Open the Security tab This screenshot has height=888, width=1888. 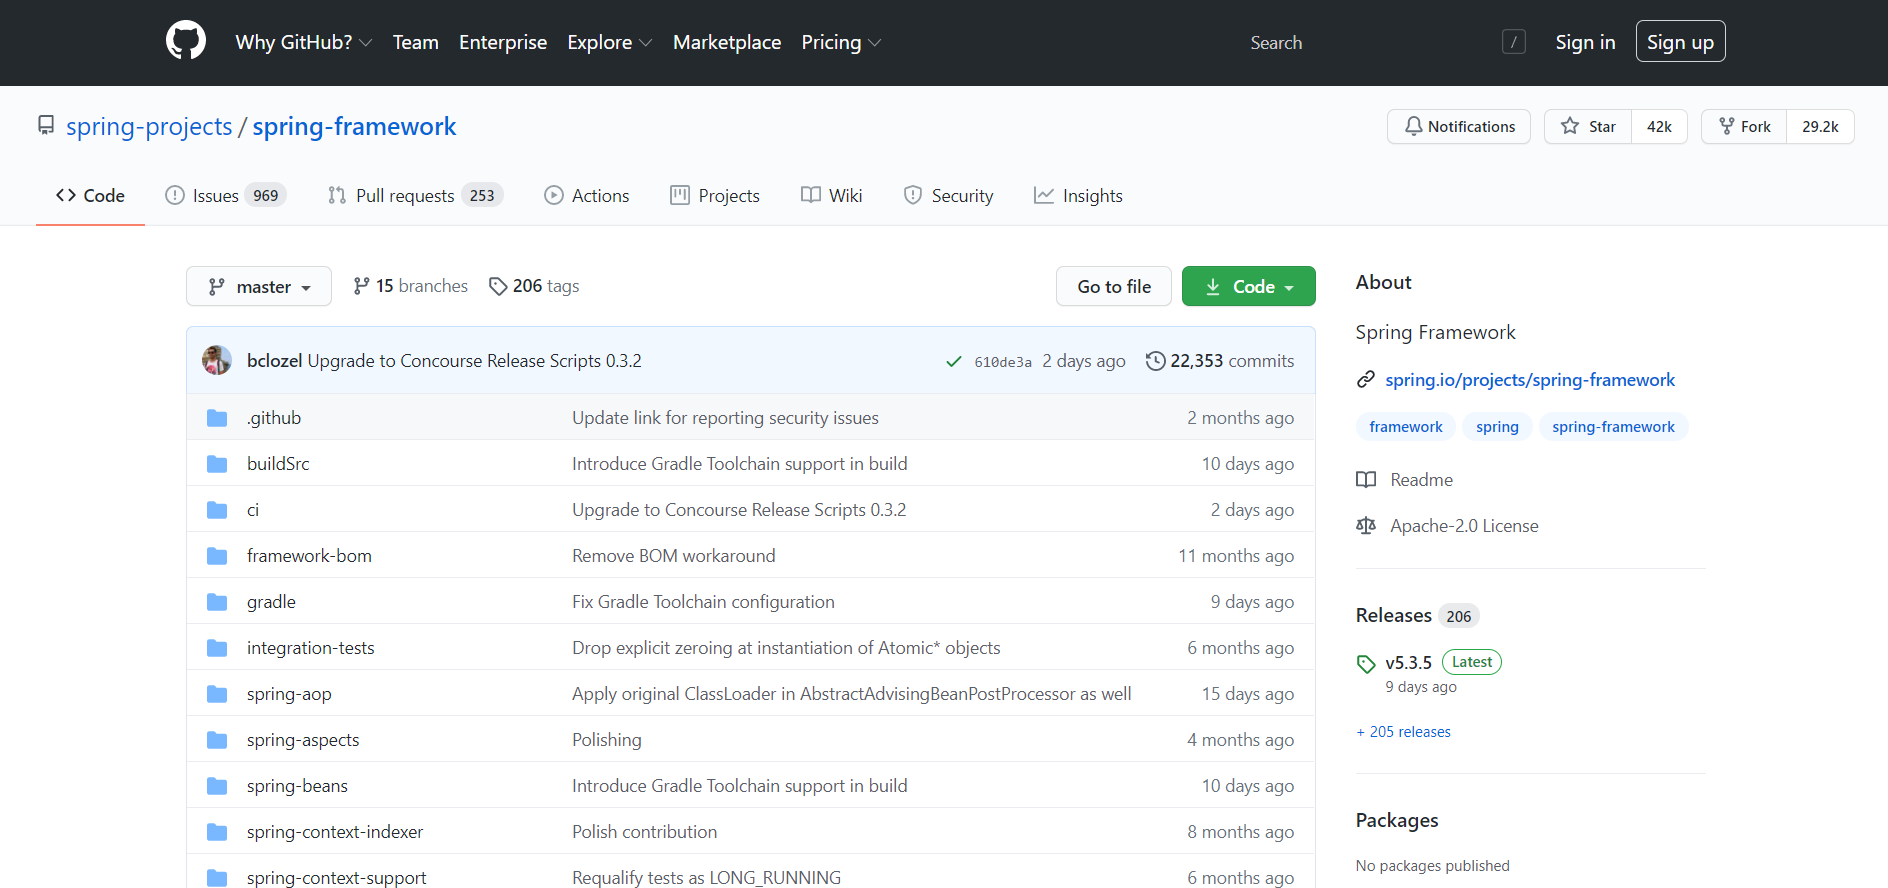pos(949,196)
